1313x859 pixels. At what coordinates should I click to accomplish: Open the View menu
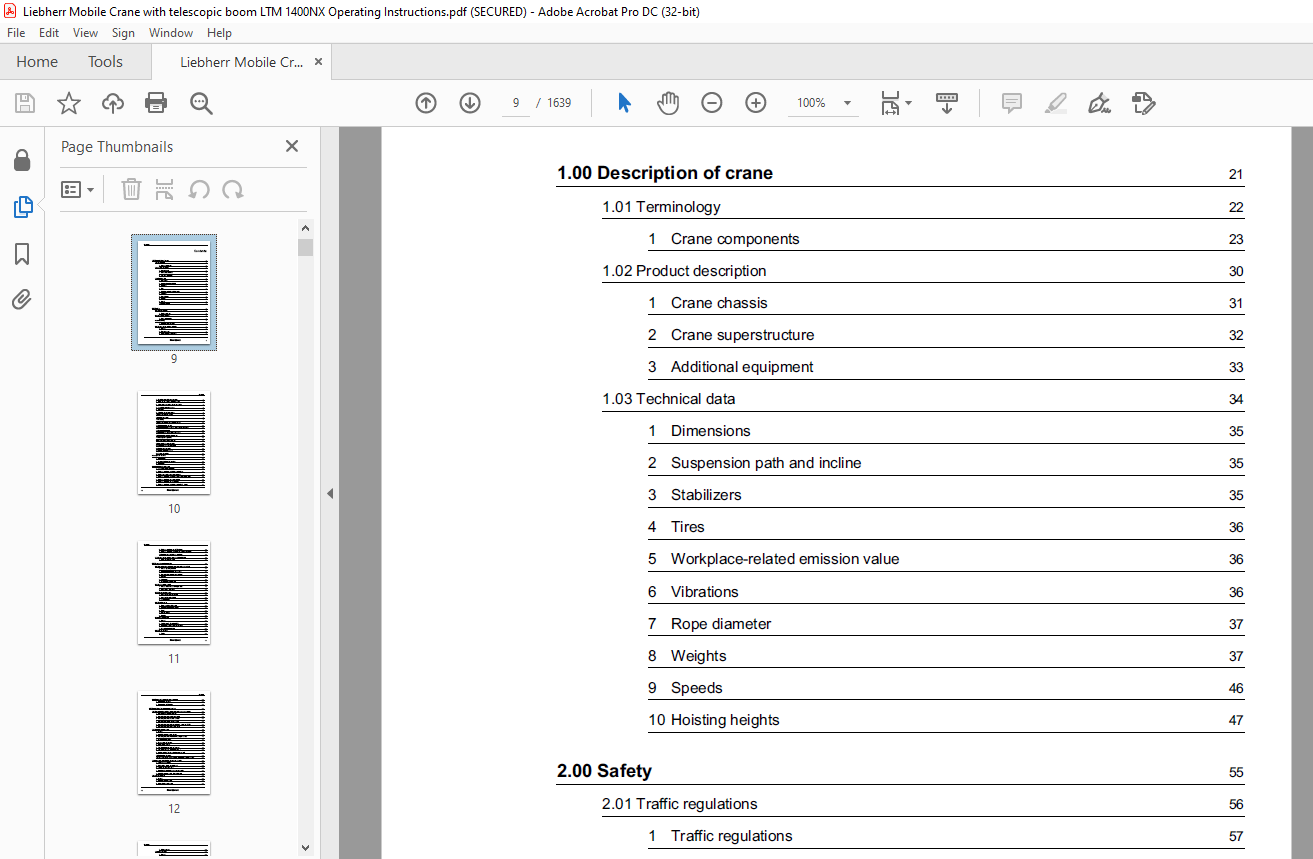click(x=85, y=33)
